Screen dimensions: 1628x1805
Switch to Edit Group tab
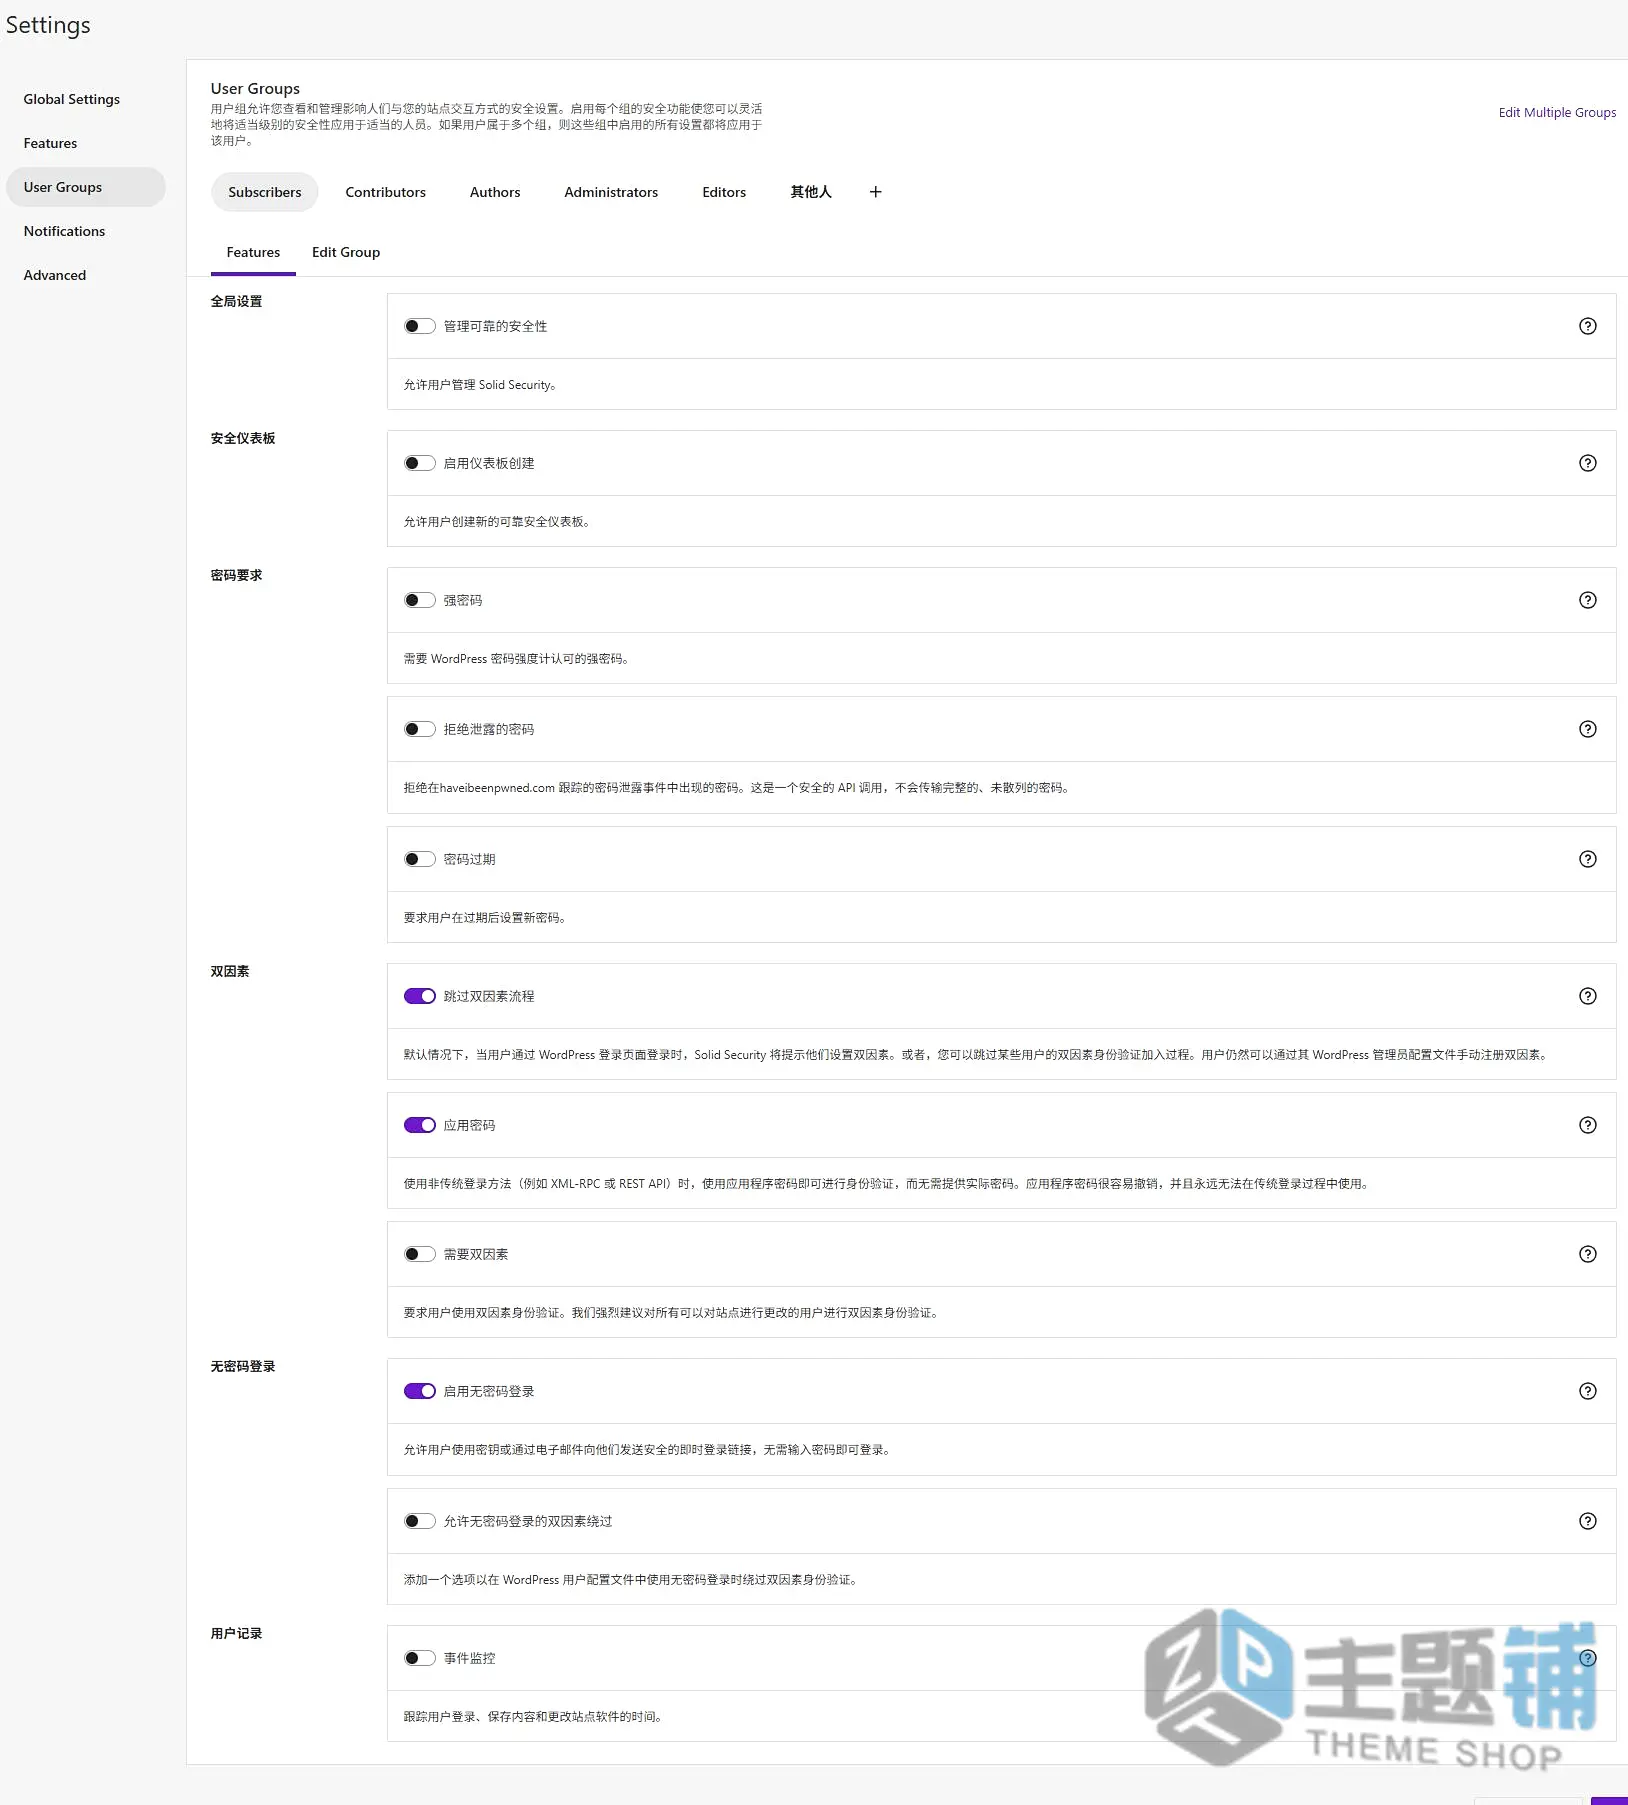coord(346,252)
